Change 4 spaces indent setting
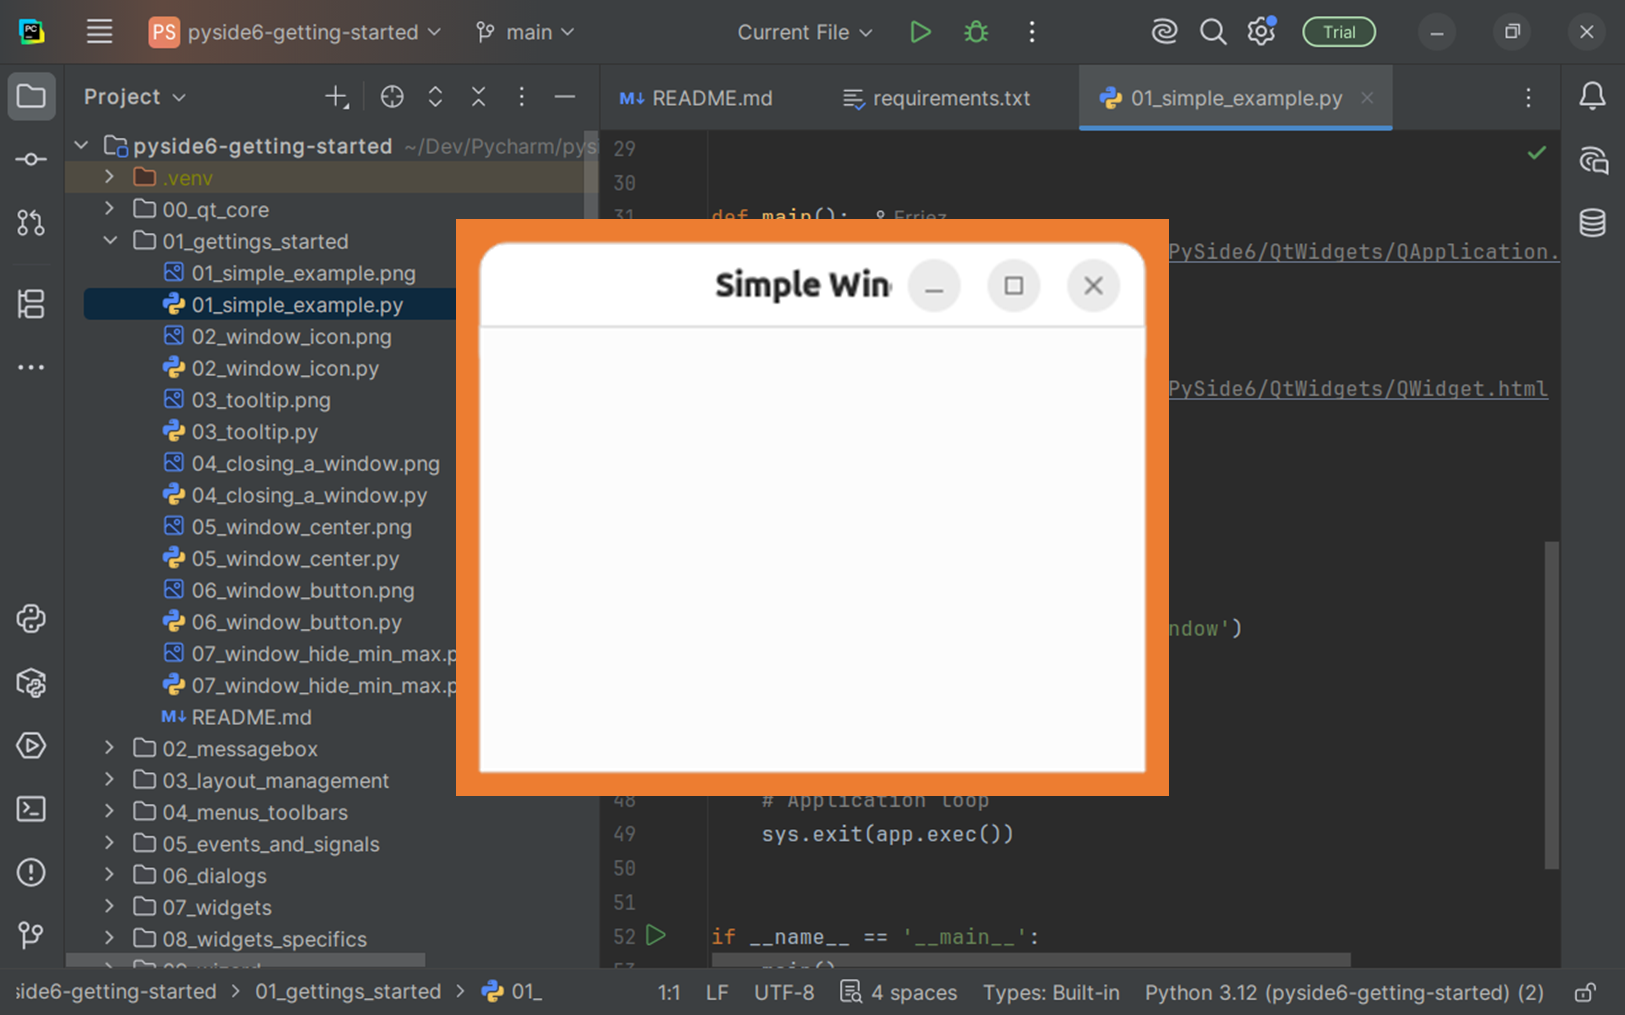Screen dimensions: 1625x1015 pyautogui.click(x=899, y=992)
